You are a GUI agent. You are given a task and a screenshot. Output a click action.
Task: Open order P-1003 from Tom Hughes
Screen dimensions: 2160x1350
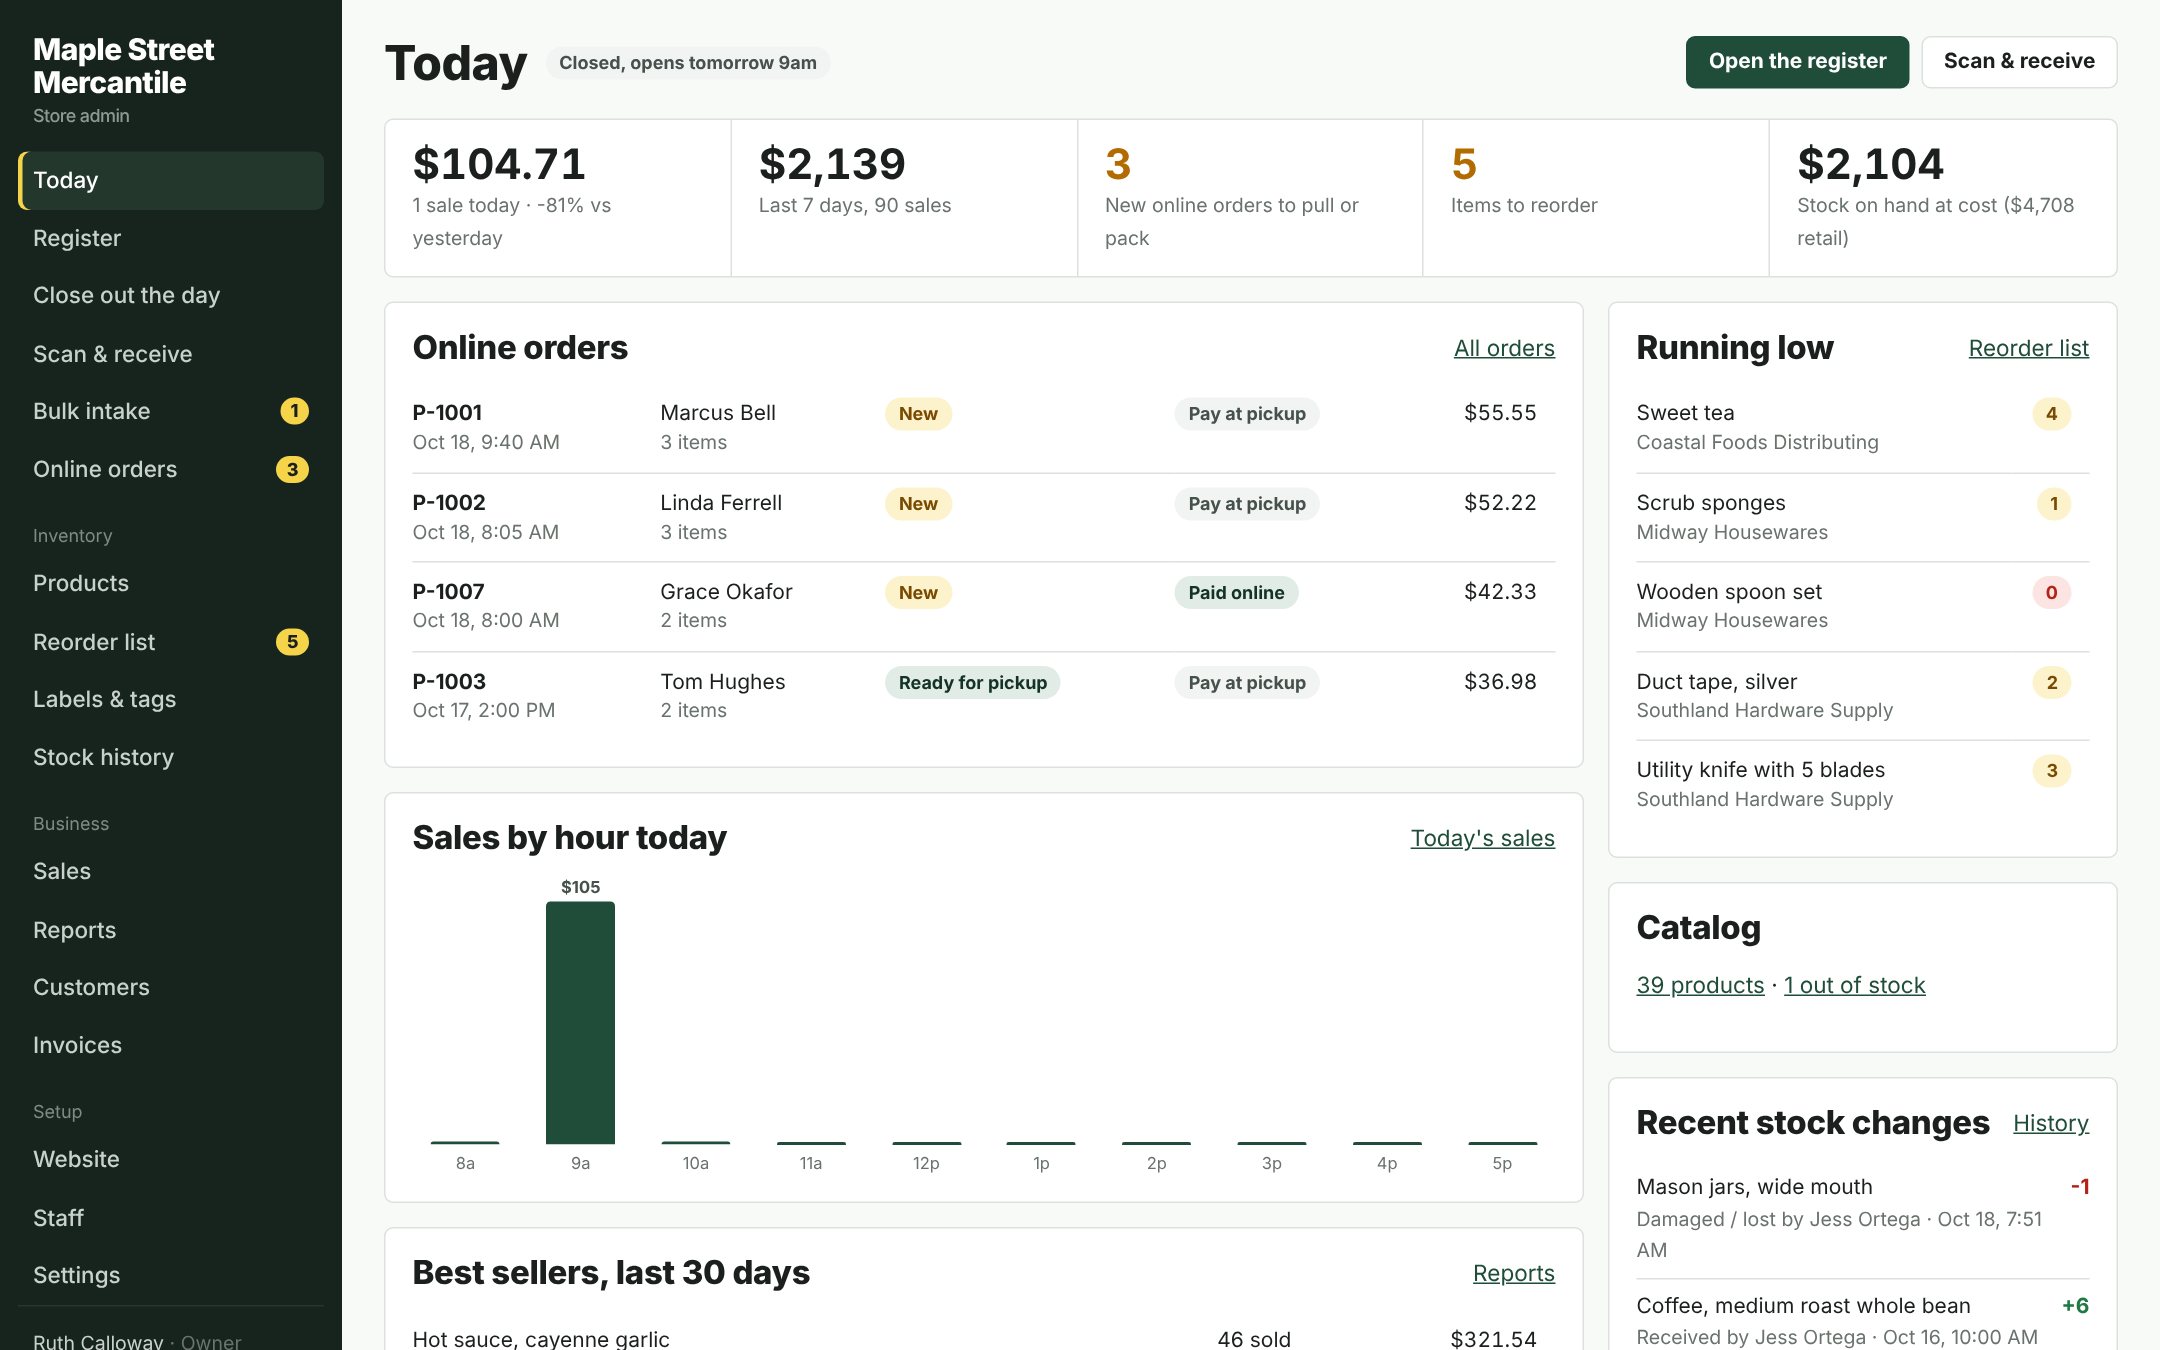pyautogui.click(x=983, y=696)
